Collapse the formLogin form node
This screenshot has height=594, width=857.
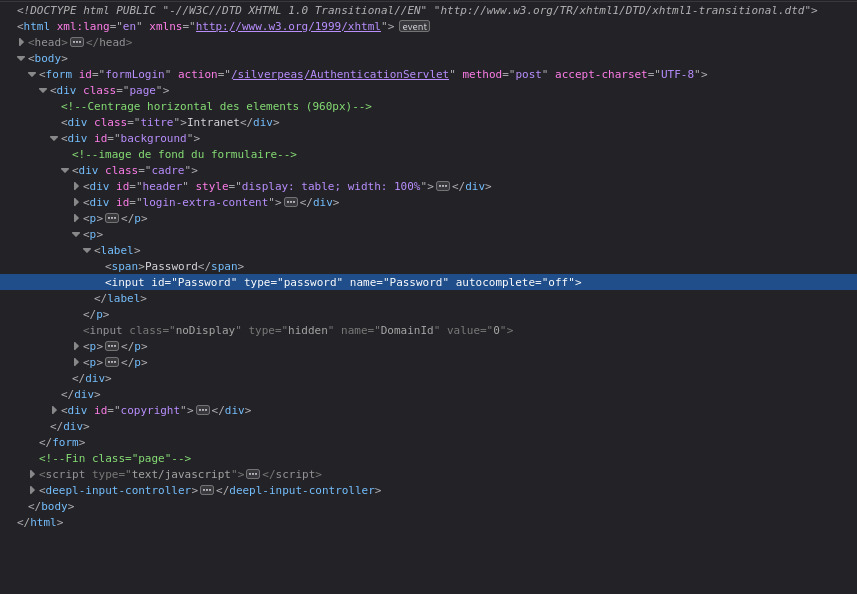point(32,74)
